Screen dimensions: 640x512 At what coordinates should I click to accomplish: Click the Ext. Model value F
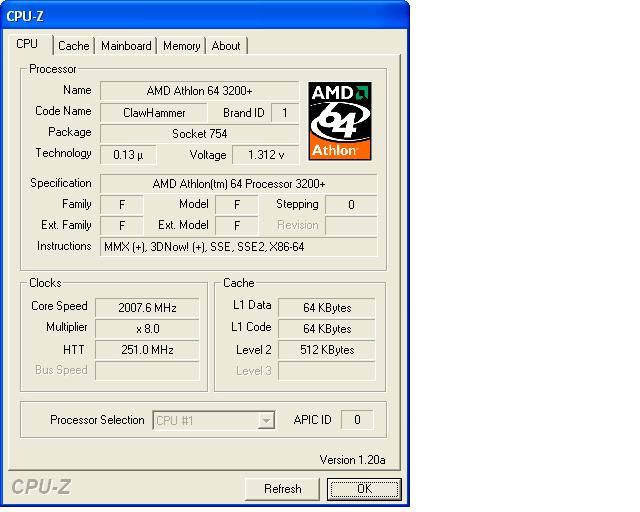[237, 225]
